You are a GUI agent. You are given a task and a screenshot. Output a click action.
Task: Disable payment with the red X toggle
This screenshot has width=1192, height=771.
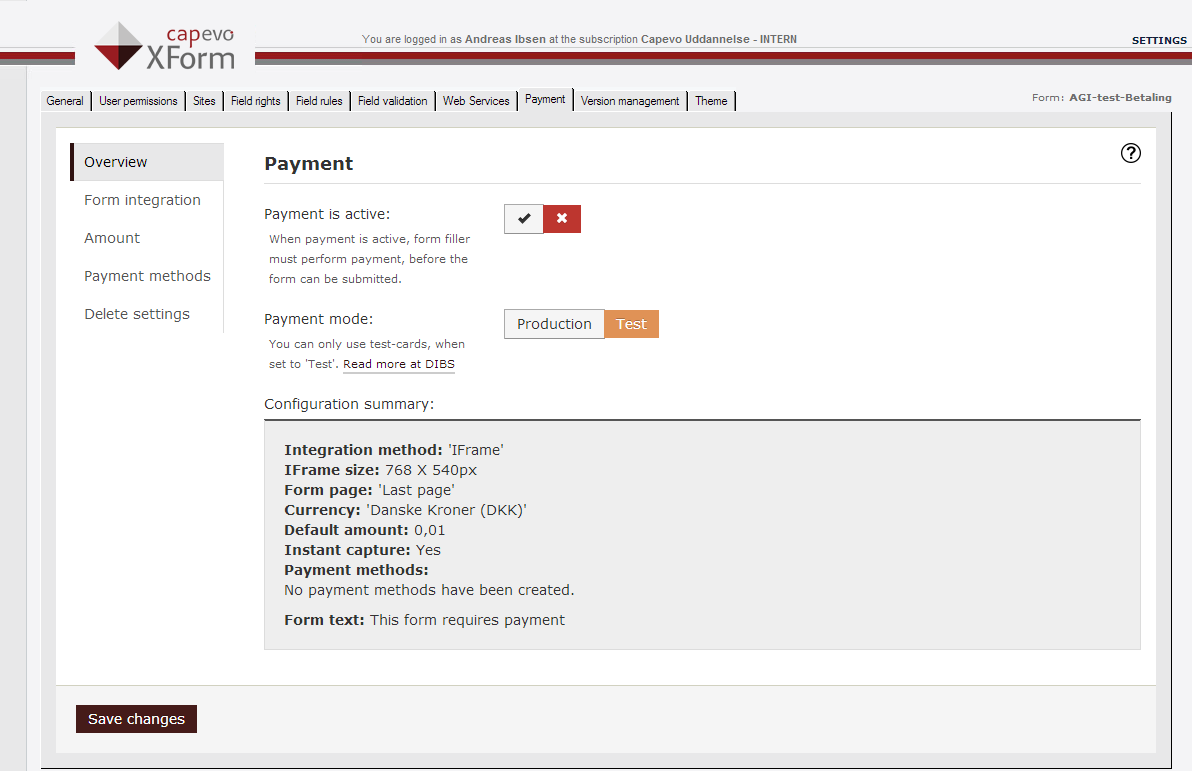click(x=562, y=219)
